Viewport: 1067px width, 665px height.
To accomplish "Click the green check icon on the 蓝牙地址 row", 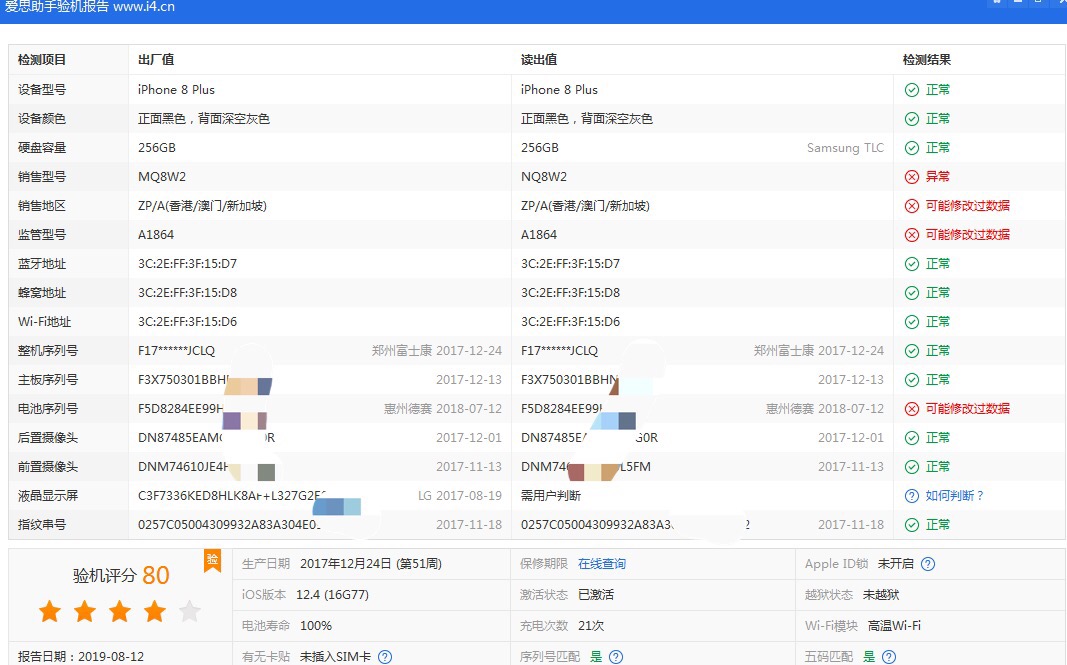I will point(911,263).
